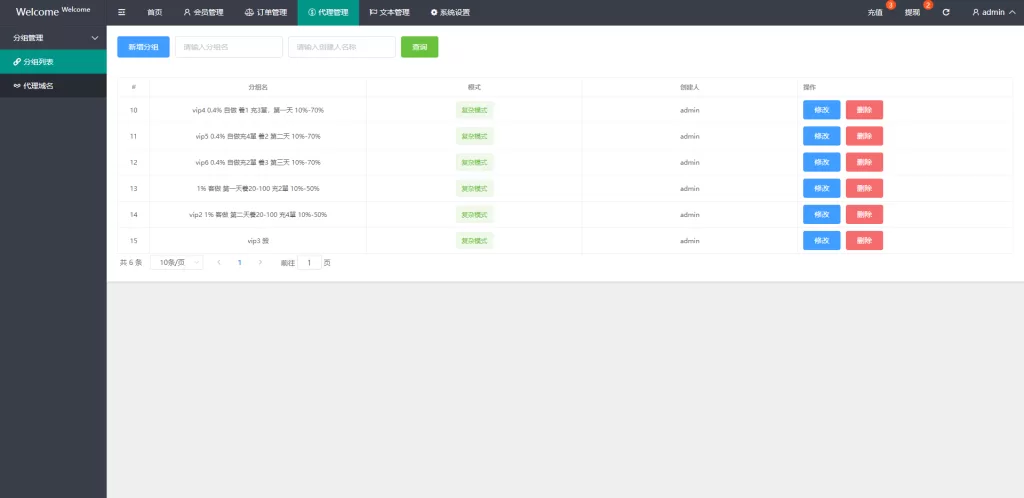Click the refresh icon in top bar
This screenshot has height=498, width=1024.
946,13
